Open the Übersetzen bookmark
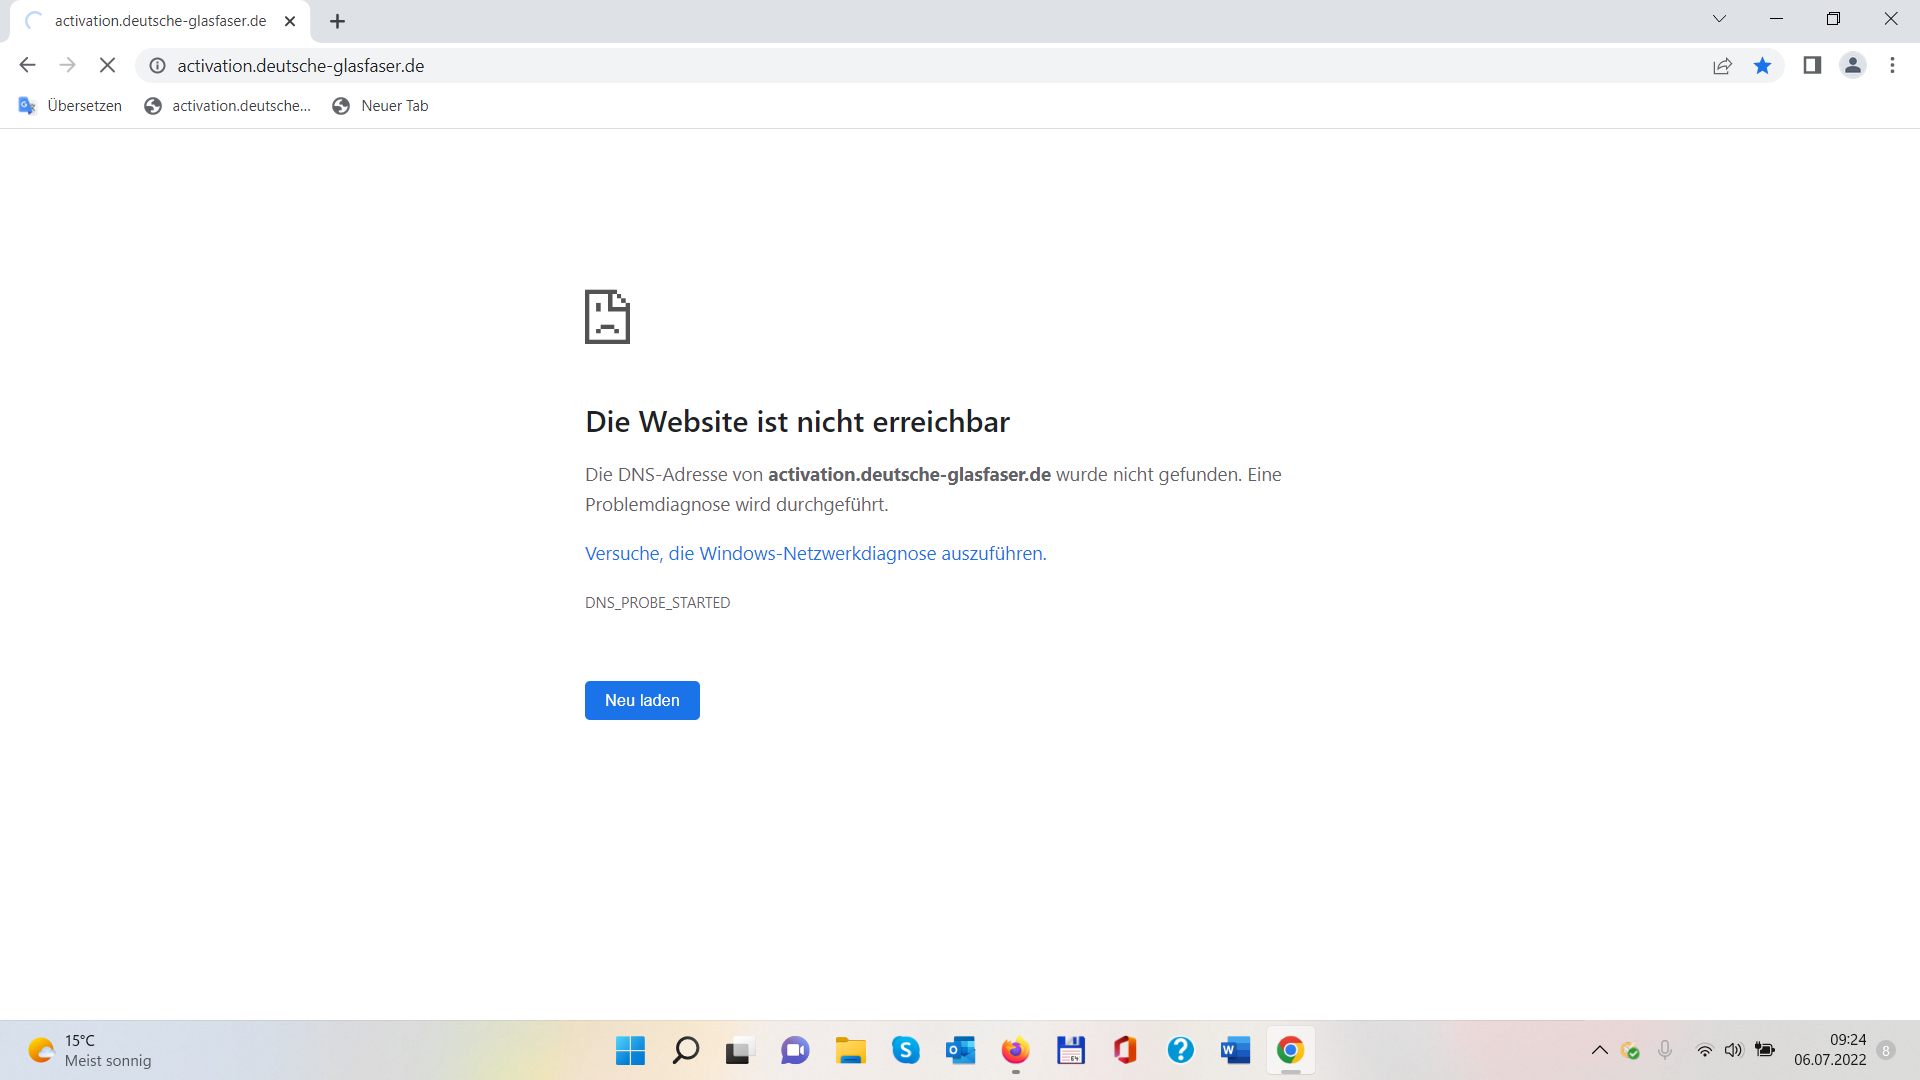This screenshot has height=1080, width=1920. click(70, 106)
